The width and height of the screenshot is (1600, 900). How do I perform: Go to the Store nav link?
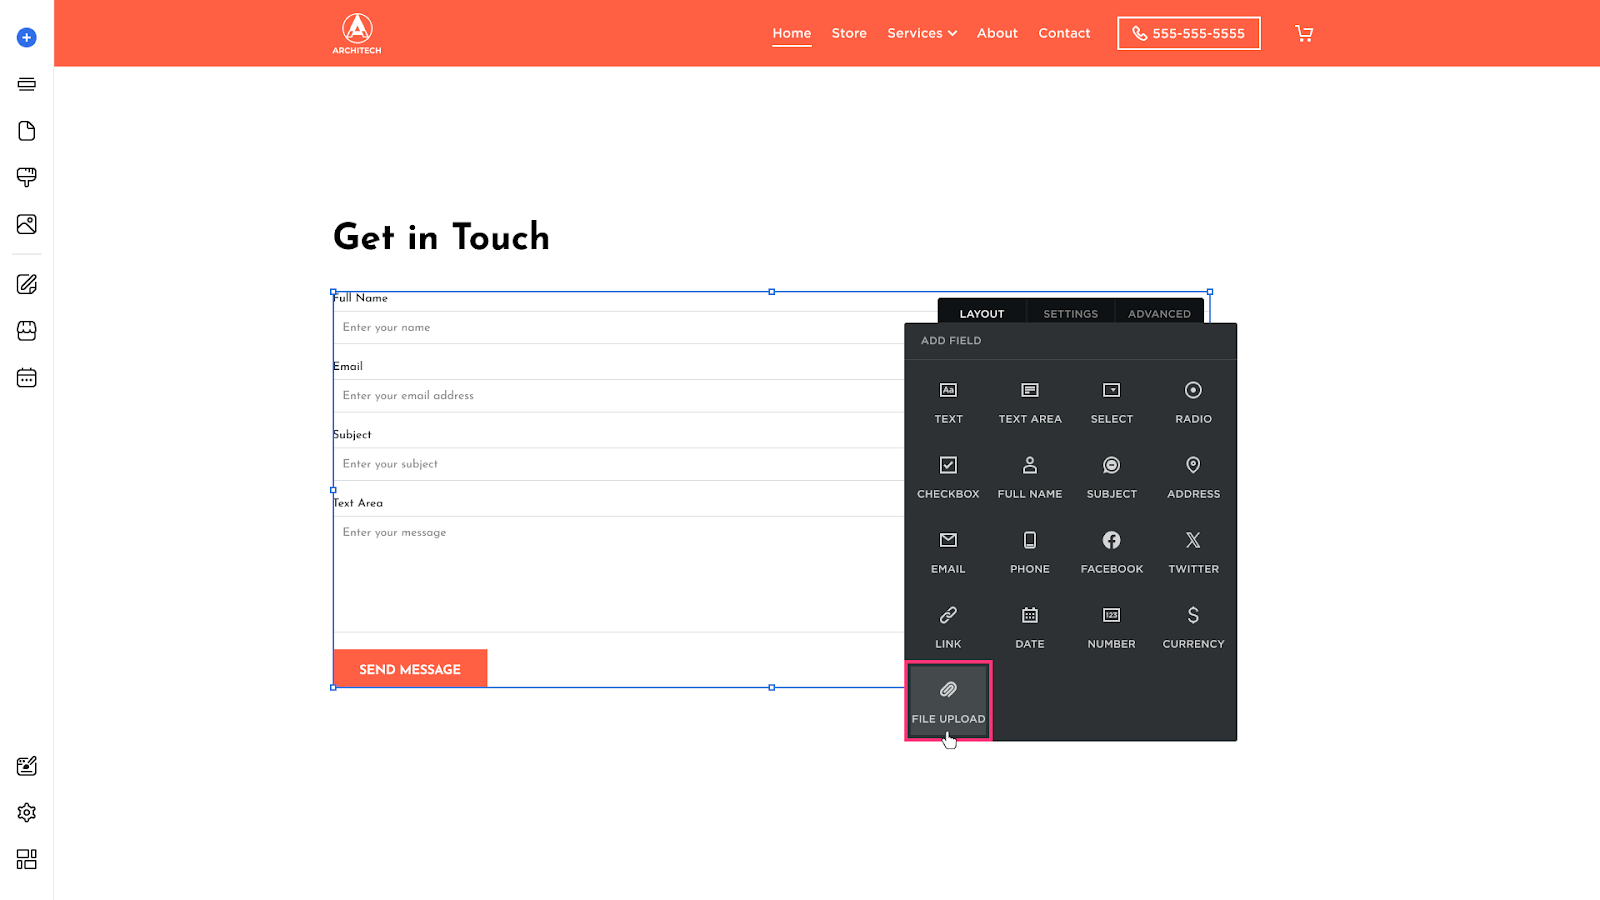[x=849, y=33]
